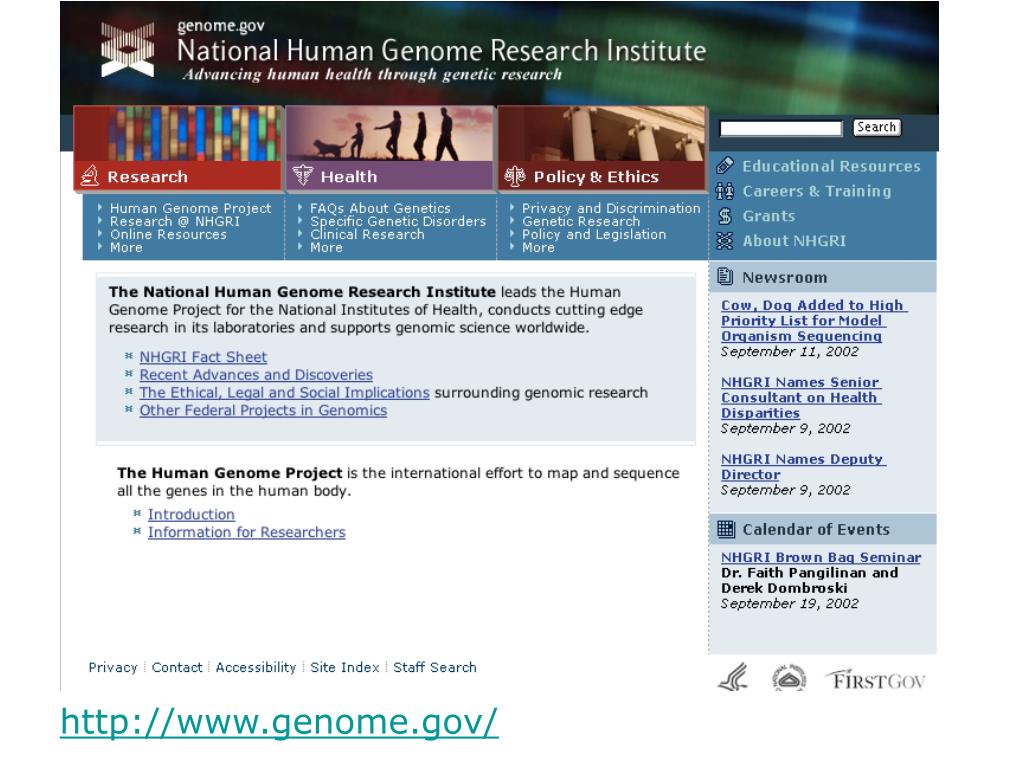Open FAQs About Genetics
This screenshot has width=1024, height=768.
[380, 208]
